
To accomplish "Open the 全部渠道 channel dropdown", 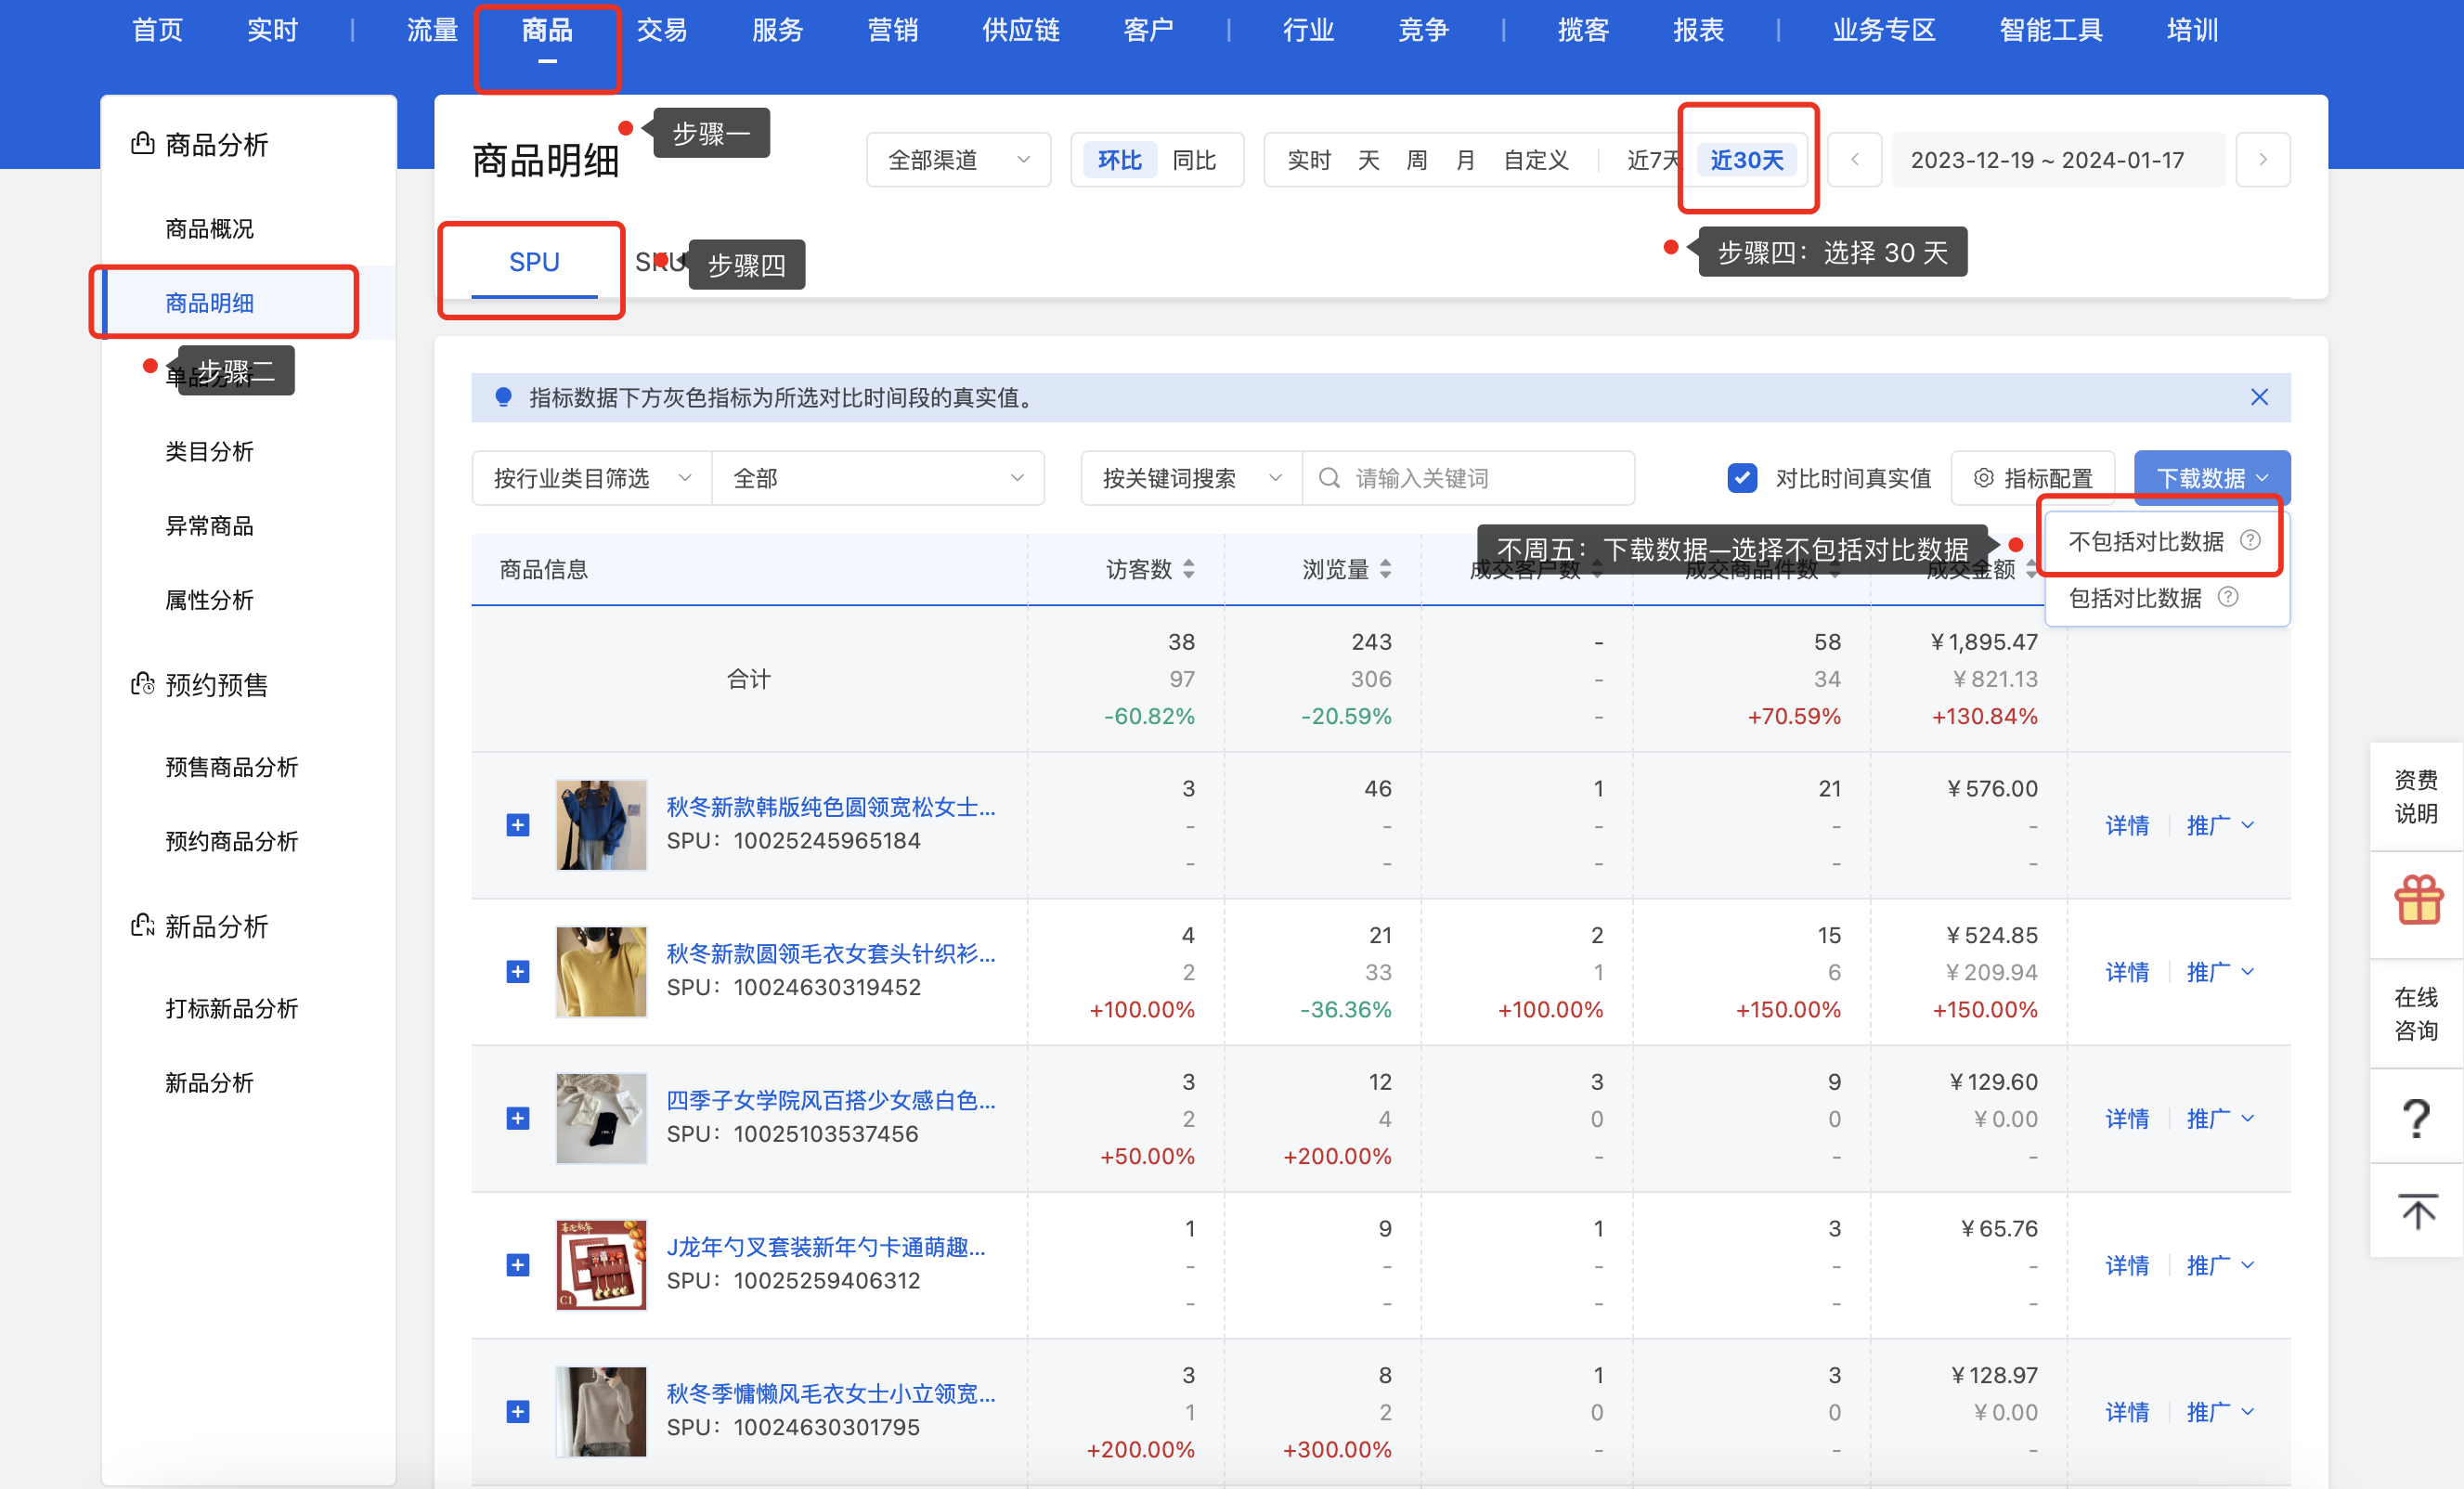I will point(957,160).
